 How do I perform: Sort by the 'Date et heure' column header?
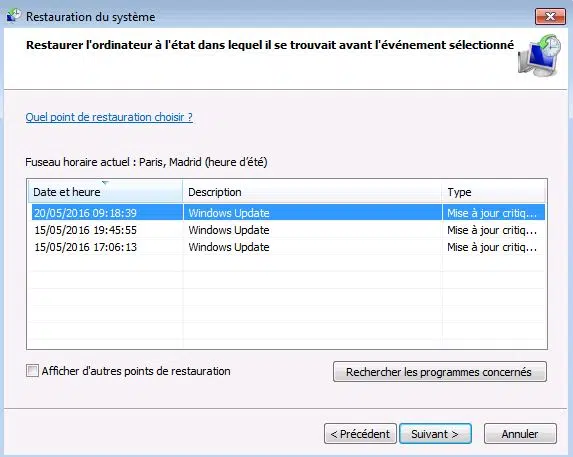point(105,191)
